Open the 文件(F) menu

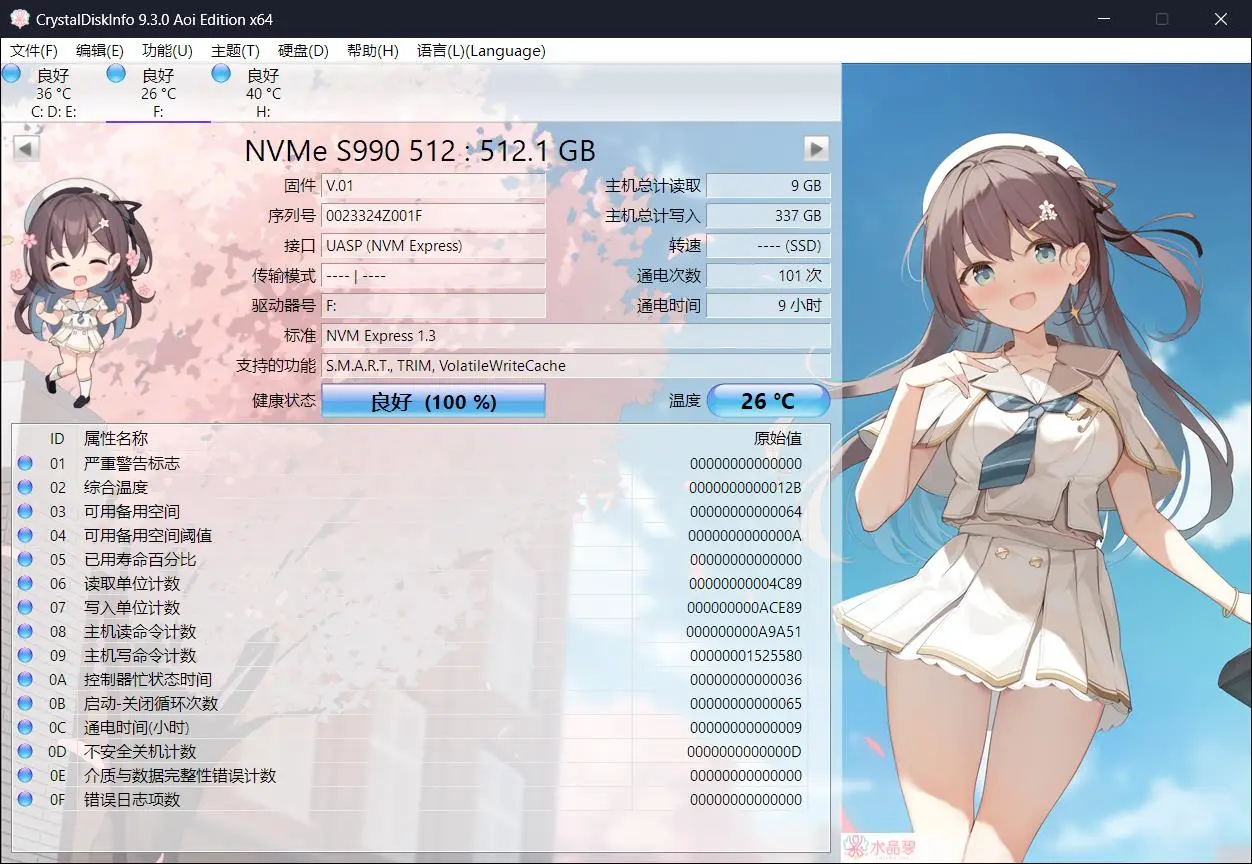pos(34,51)
